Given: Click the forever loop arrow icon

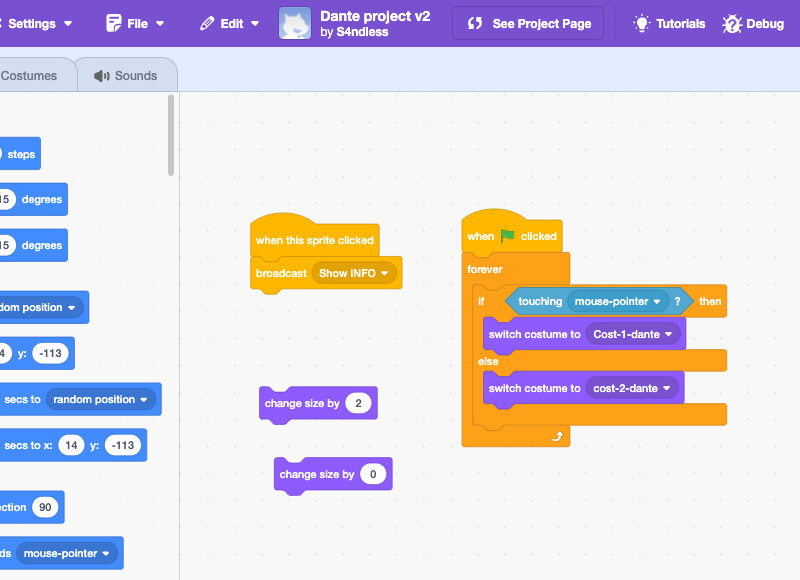Looking at the screenshot, I should click(558, 436).
